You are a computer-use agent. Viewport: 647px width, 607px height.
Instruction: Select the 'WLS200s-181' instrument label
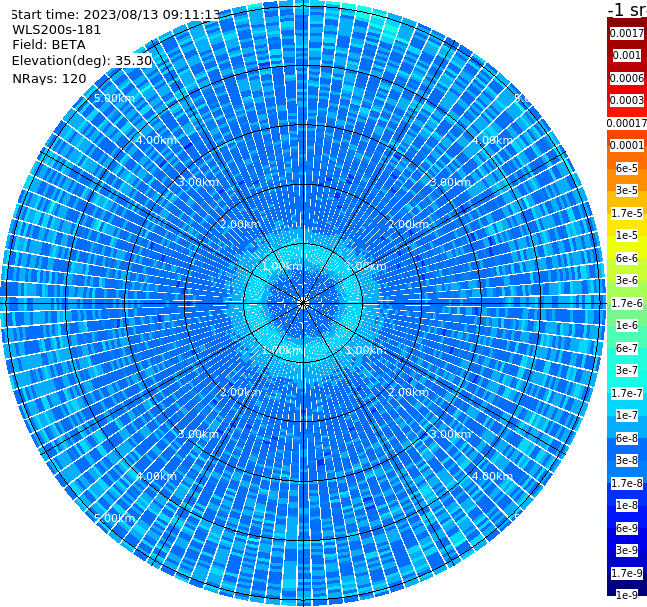(x=57, y=30)
